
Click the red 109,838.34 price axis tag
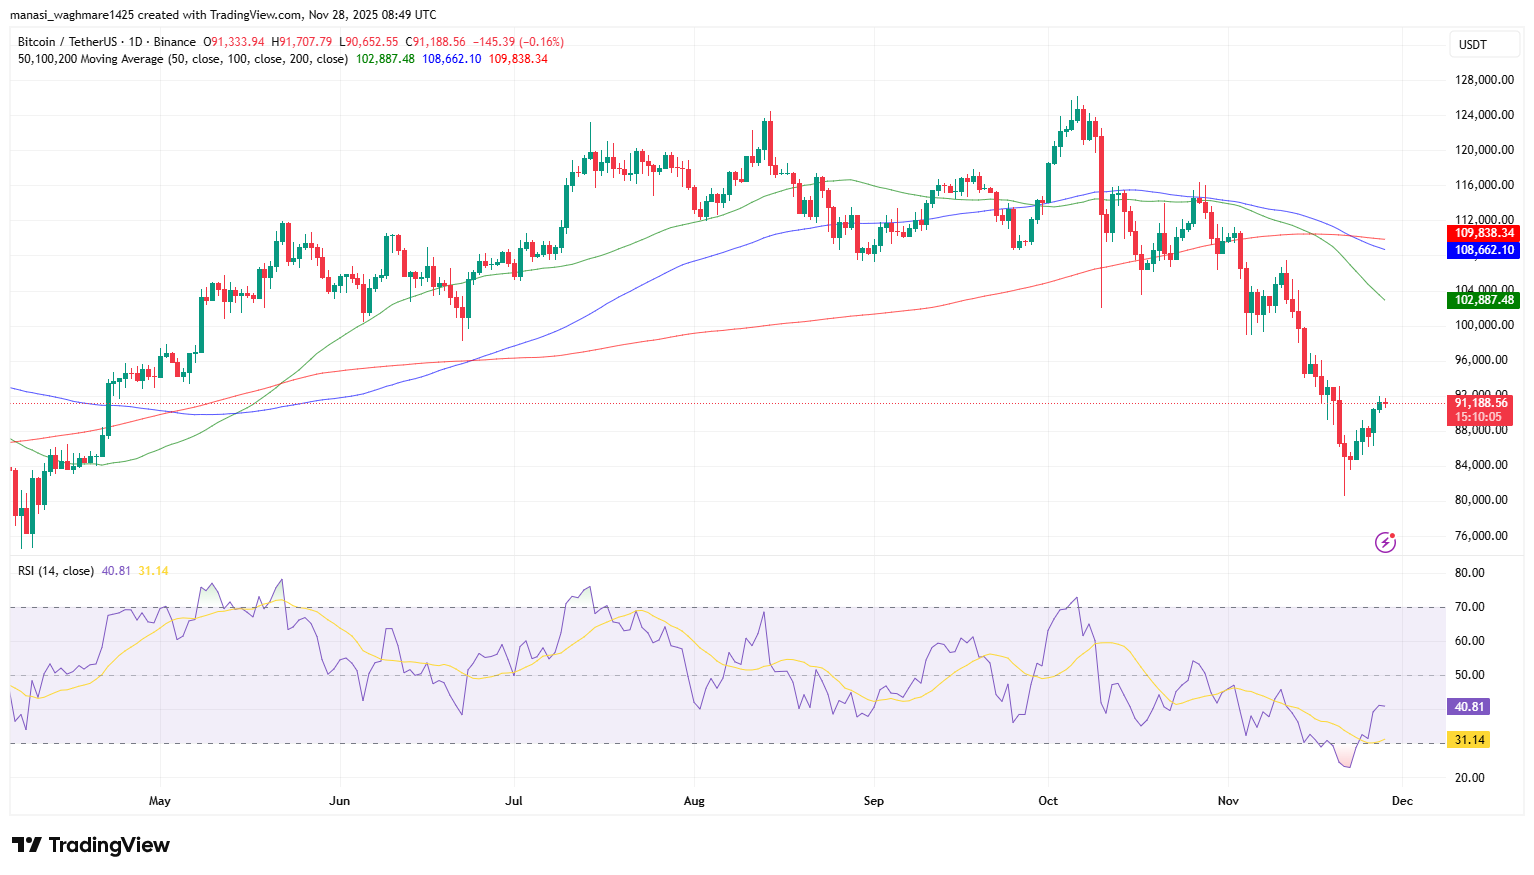1483,233
